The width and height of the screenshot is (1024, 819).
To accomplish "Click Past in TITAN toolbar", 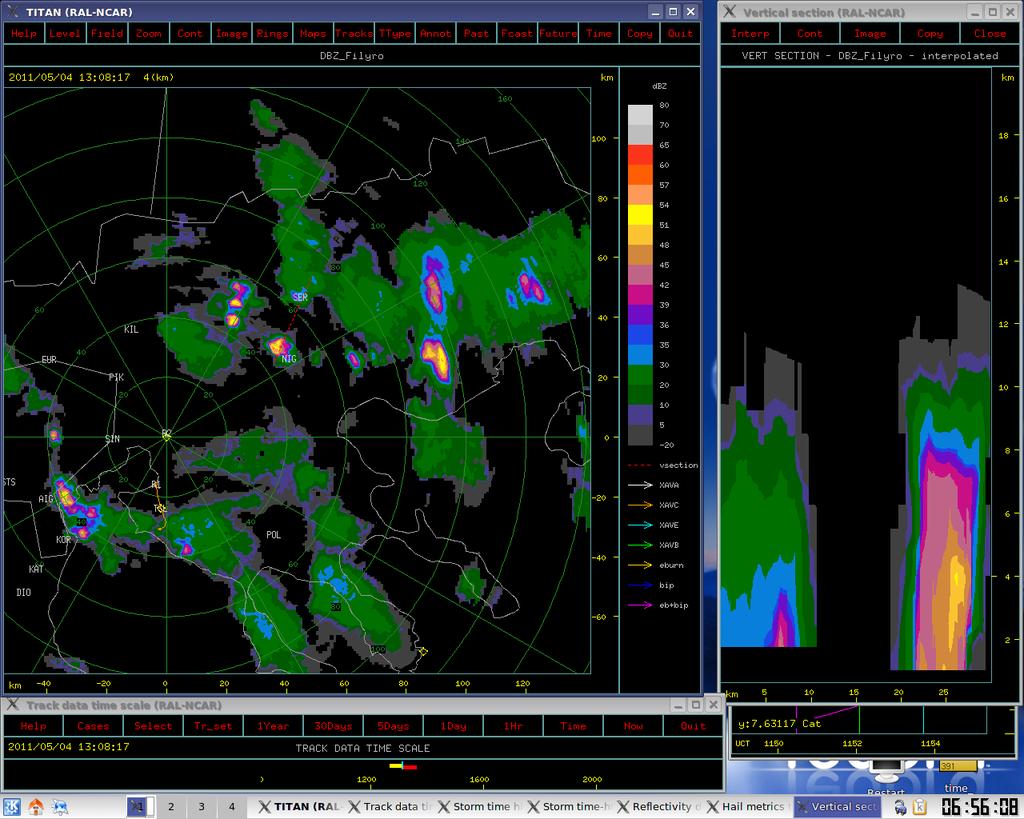I will pyautogui.click(x=476, y=33).
